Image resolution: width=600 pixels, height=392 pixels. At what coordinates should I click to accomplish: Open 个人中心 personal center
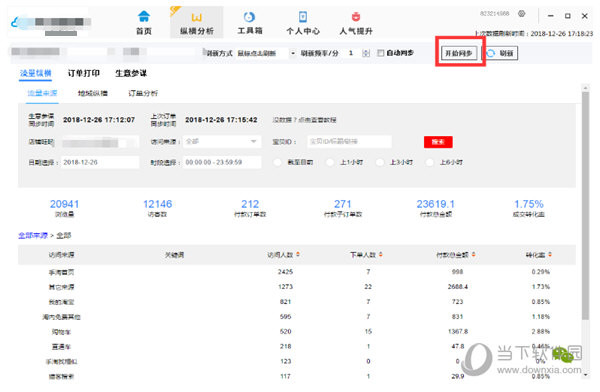pyautogui.click(x=303, y=22)
